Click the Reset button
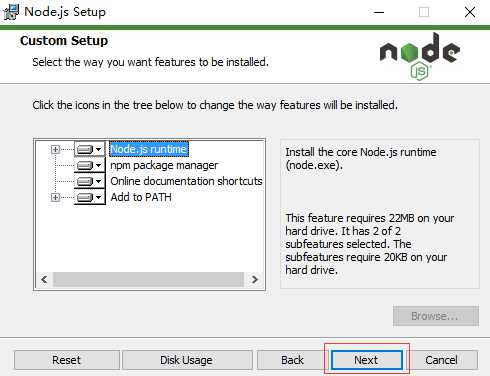Viewport: 490px width, 376px height. click(67, 360)
